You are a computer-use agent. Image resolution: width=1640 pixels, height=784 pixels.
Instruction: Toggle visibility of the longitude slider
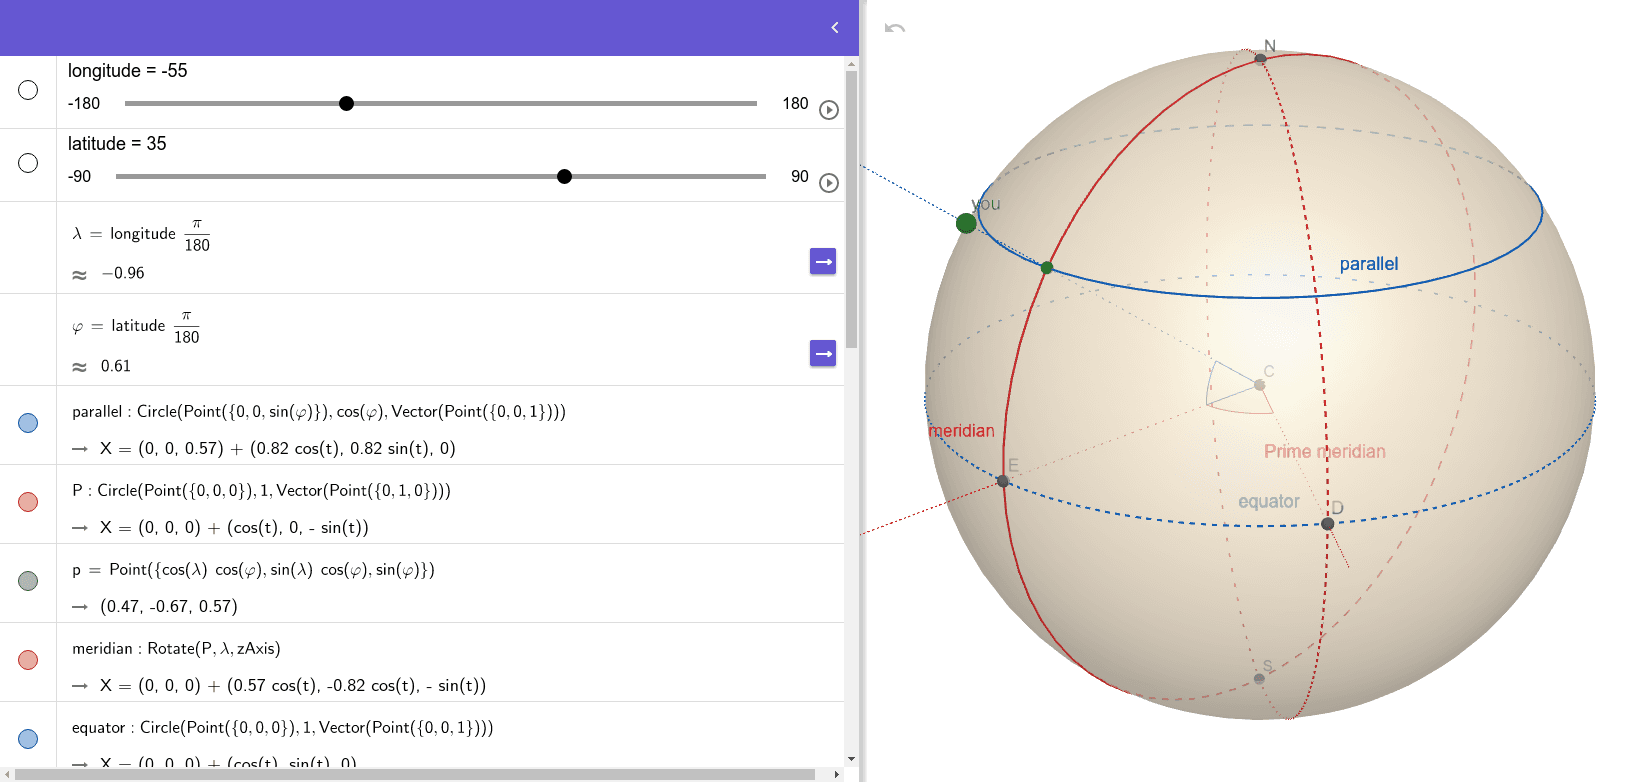tap(28, 90)
